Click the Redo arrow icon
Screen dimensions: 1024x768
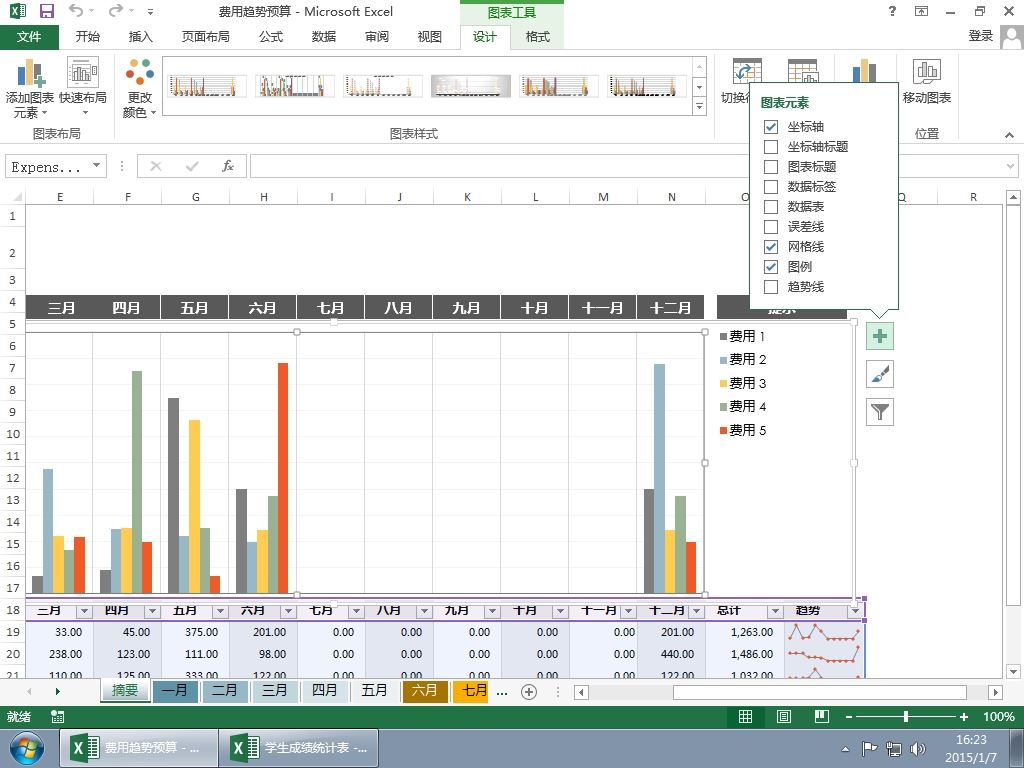(x=116, y=11)
